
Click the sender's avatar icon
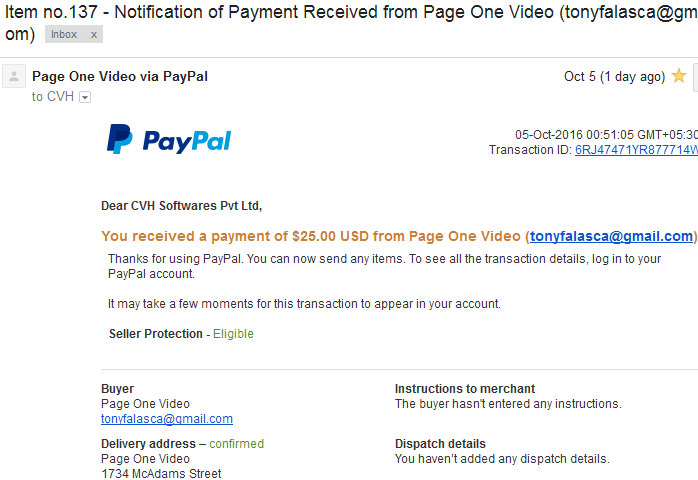(x=14, y=76)
